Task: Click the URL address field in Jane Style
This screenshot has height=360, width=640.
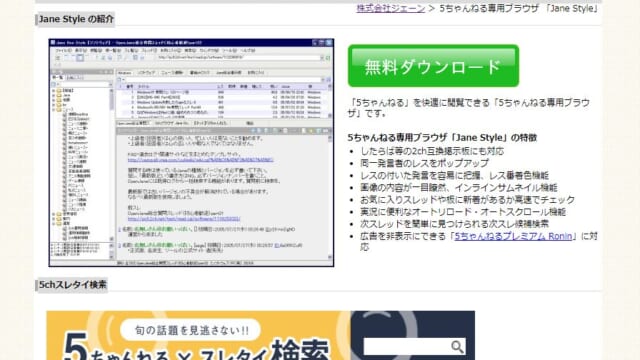Action: pos(239,58)
